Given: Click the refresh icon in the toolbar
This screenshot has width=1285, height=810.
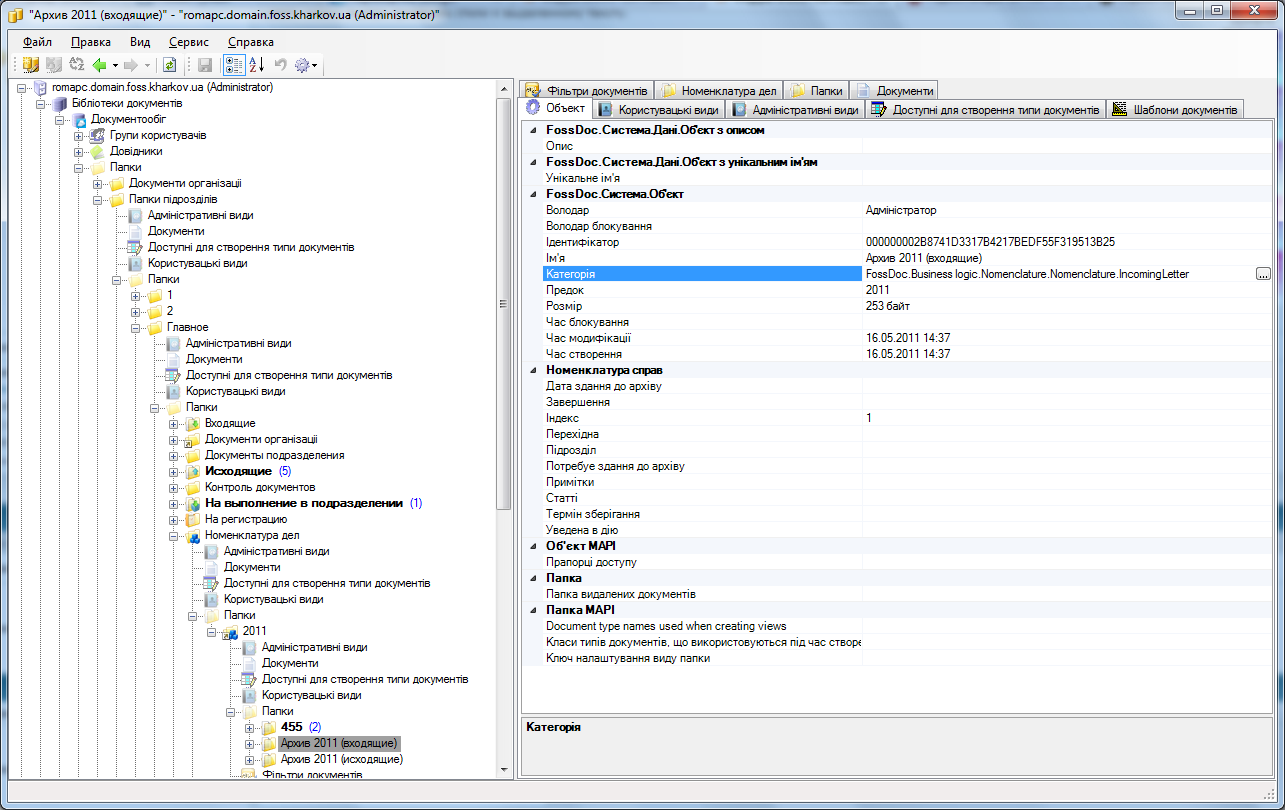Looking at the screenshot, I should point(170,65).
